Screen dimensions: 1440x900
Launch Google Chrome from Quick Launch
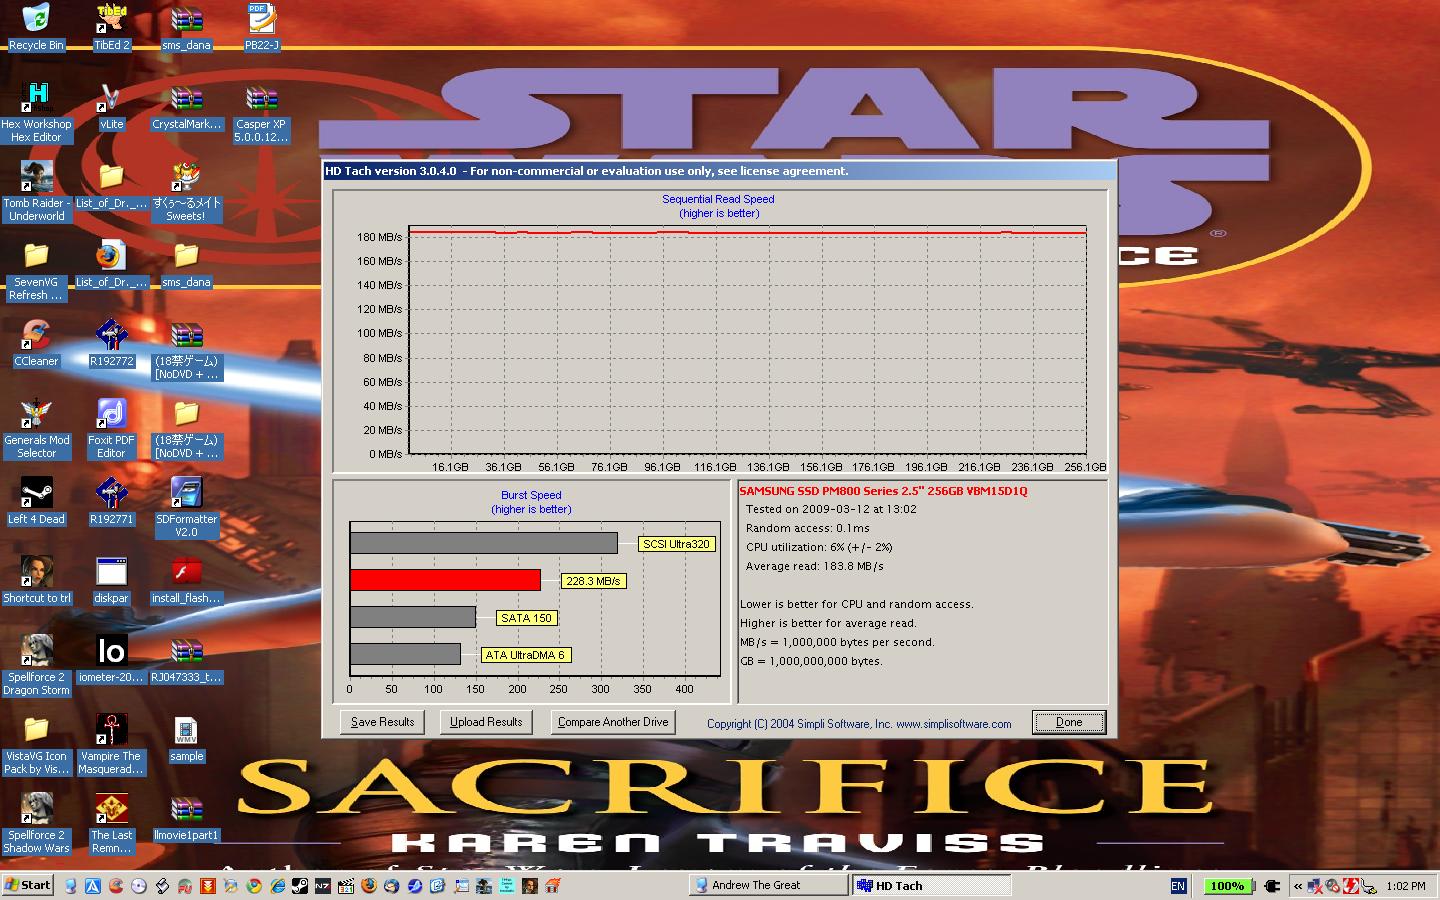click(254, 885)
